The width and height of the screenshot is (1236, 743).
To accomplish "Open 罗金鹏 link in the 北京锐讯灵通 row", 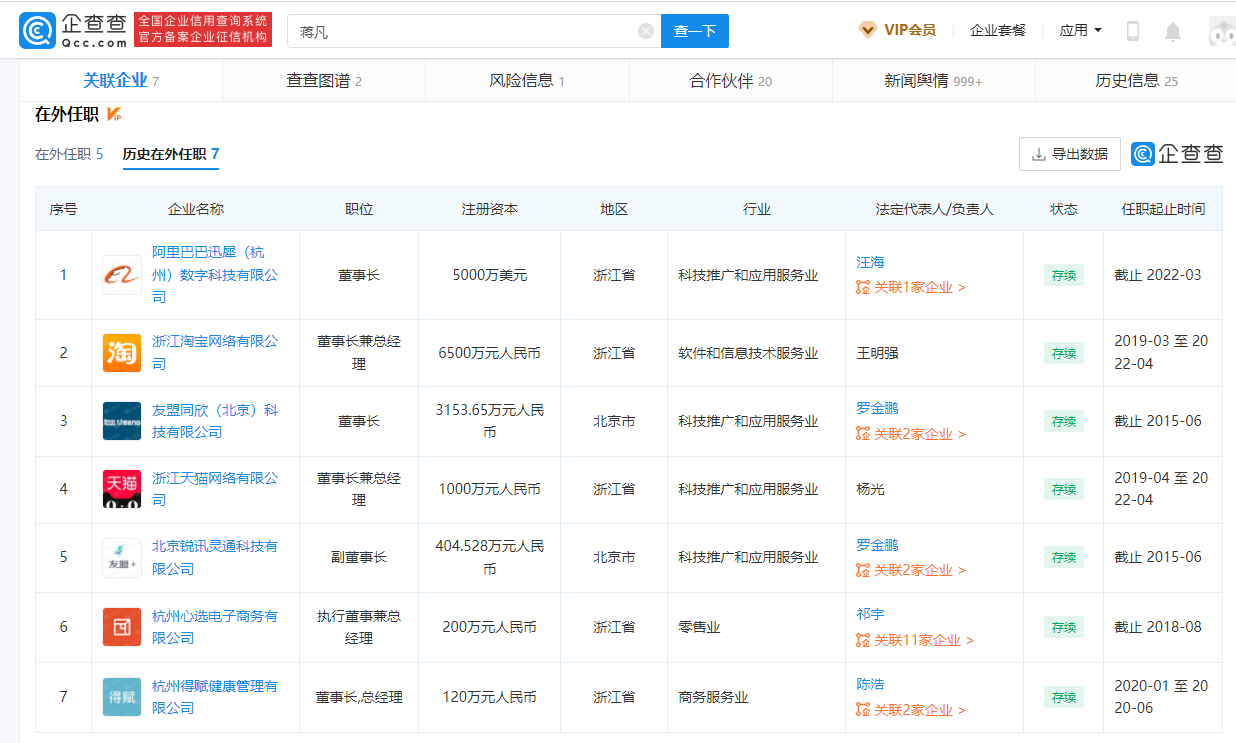I will pos(877,545).
